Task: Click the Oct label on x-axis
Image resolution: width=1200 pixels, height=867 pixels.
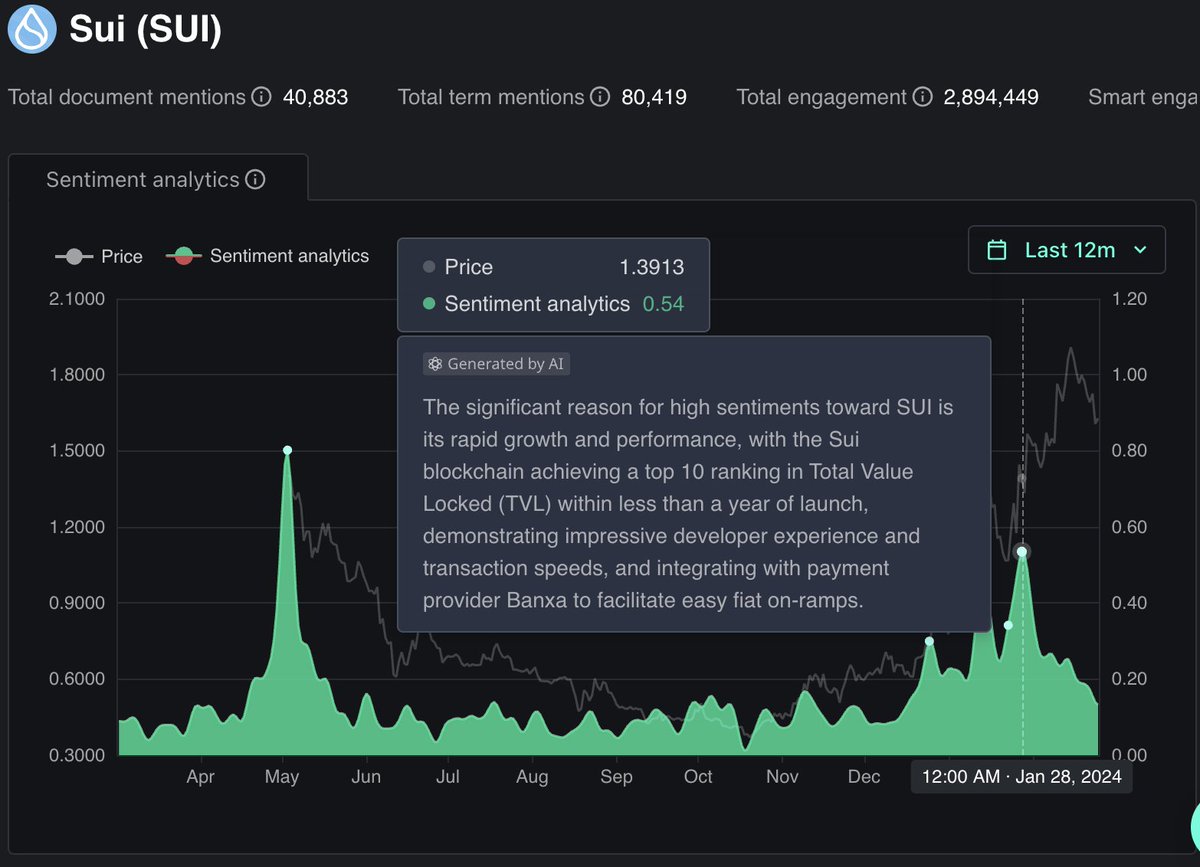Action: 698,777
